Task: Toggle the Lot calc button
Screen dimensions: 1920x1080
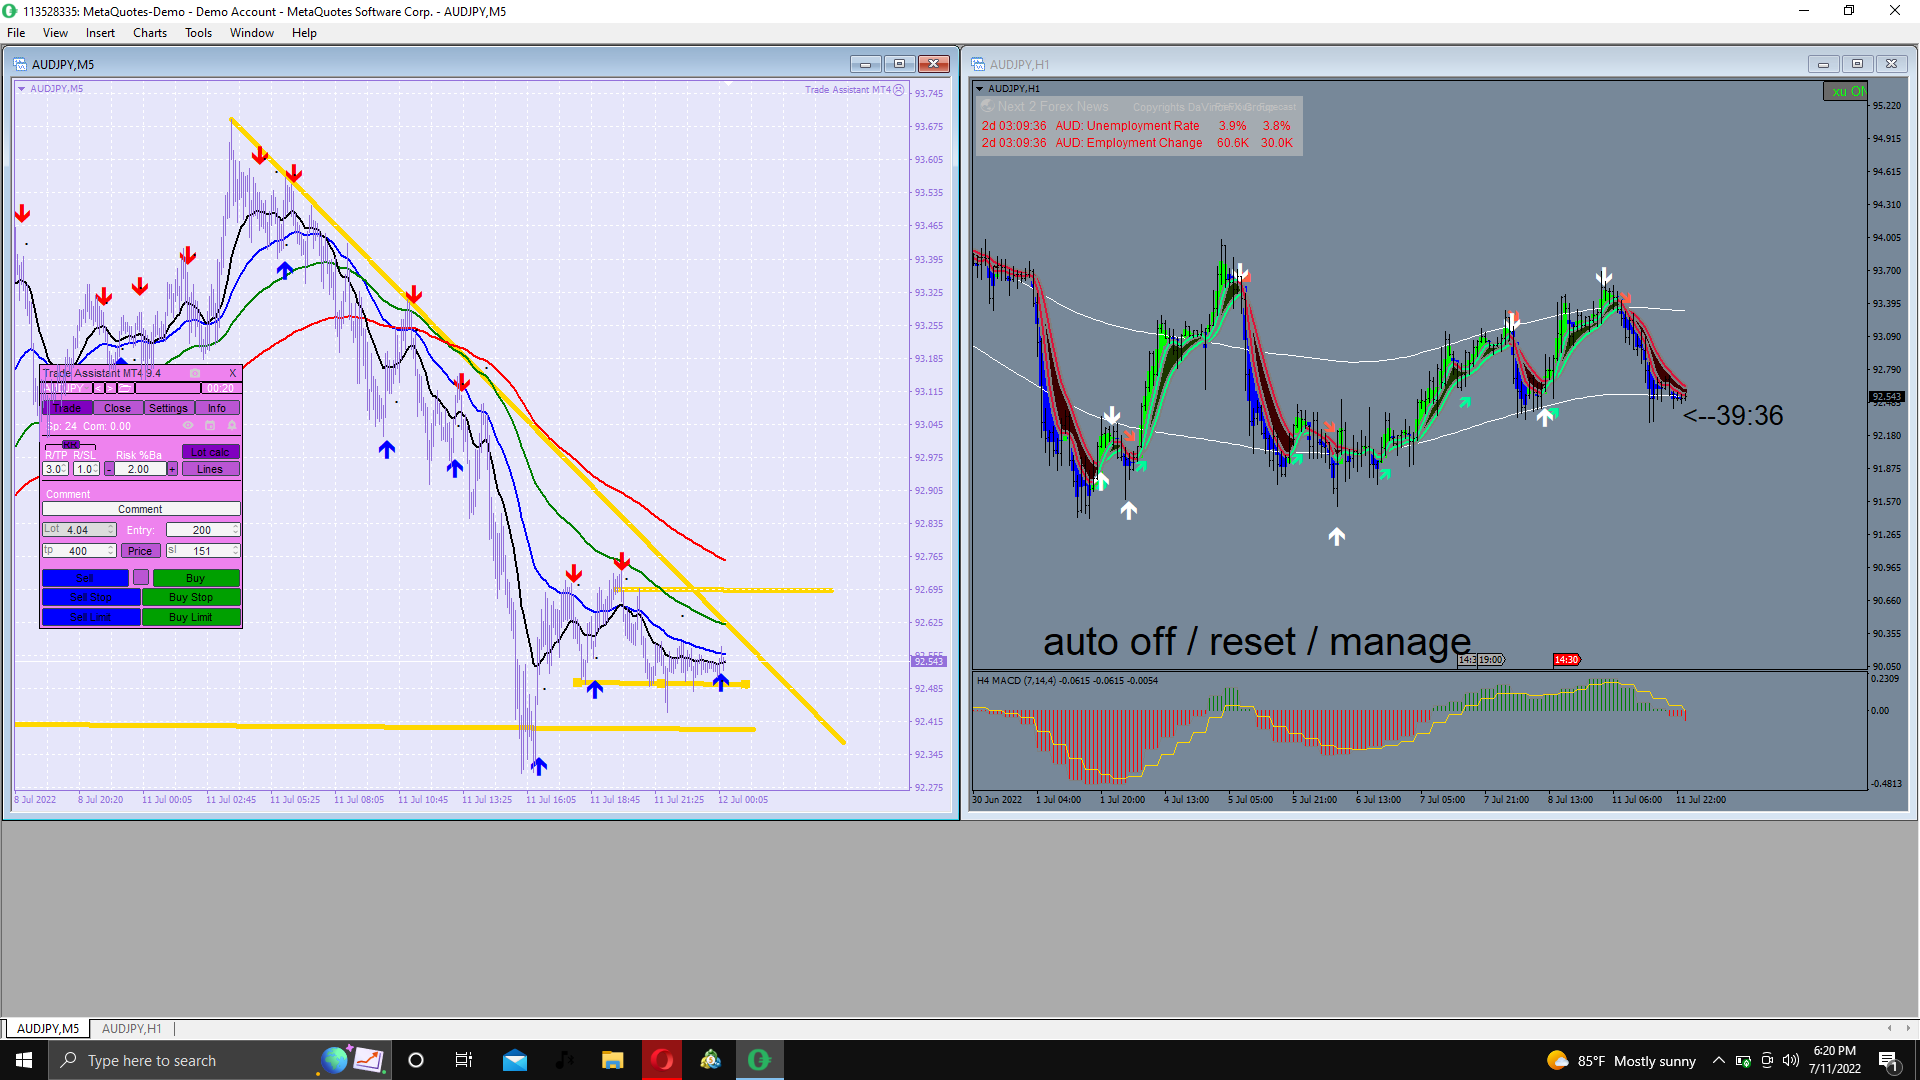Action: point(210,452)
